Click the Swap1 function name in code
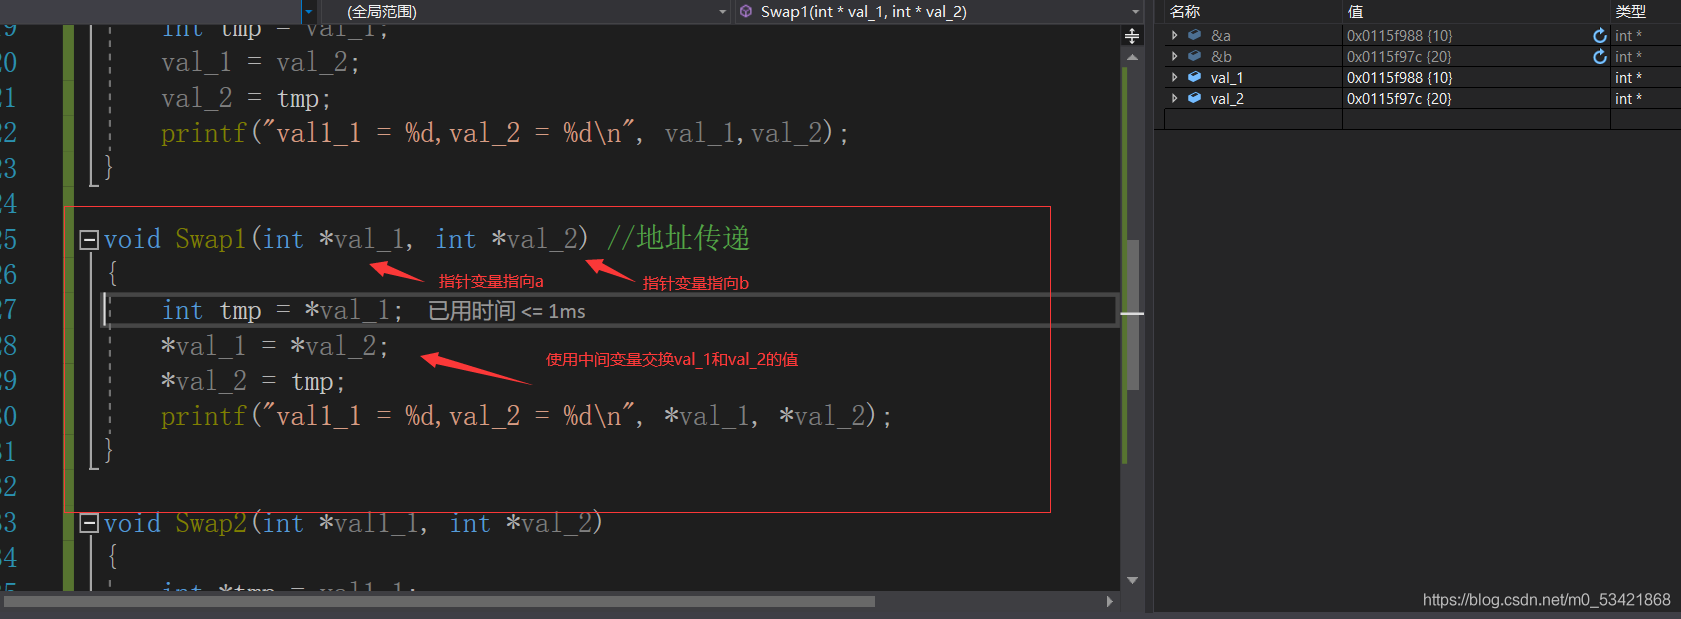The height and width of the screenshot is (619, 1681). 210,239
